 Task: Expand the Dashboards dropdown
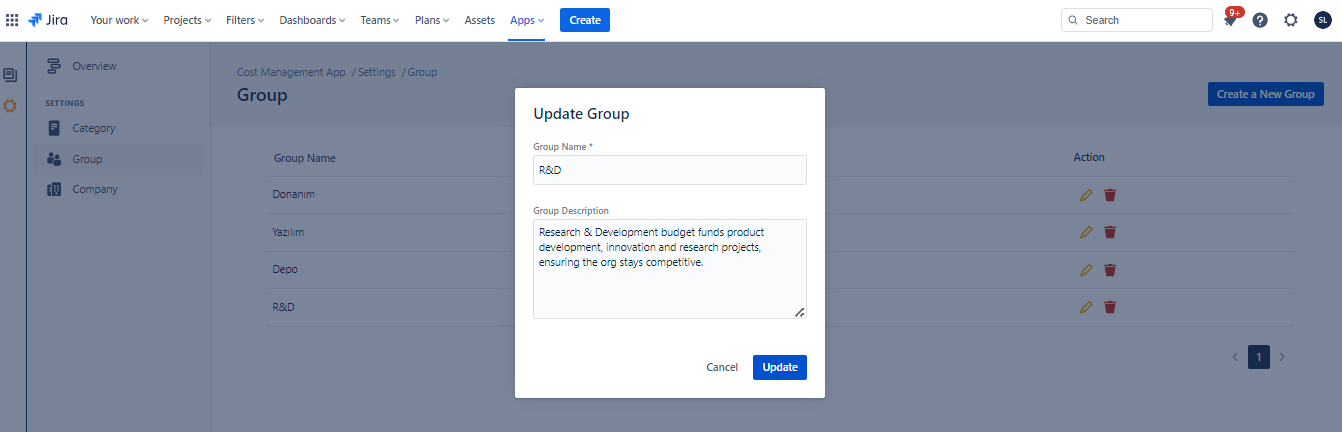(314, 20)
